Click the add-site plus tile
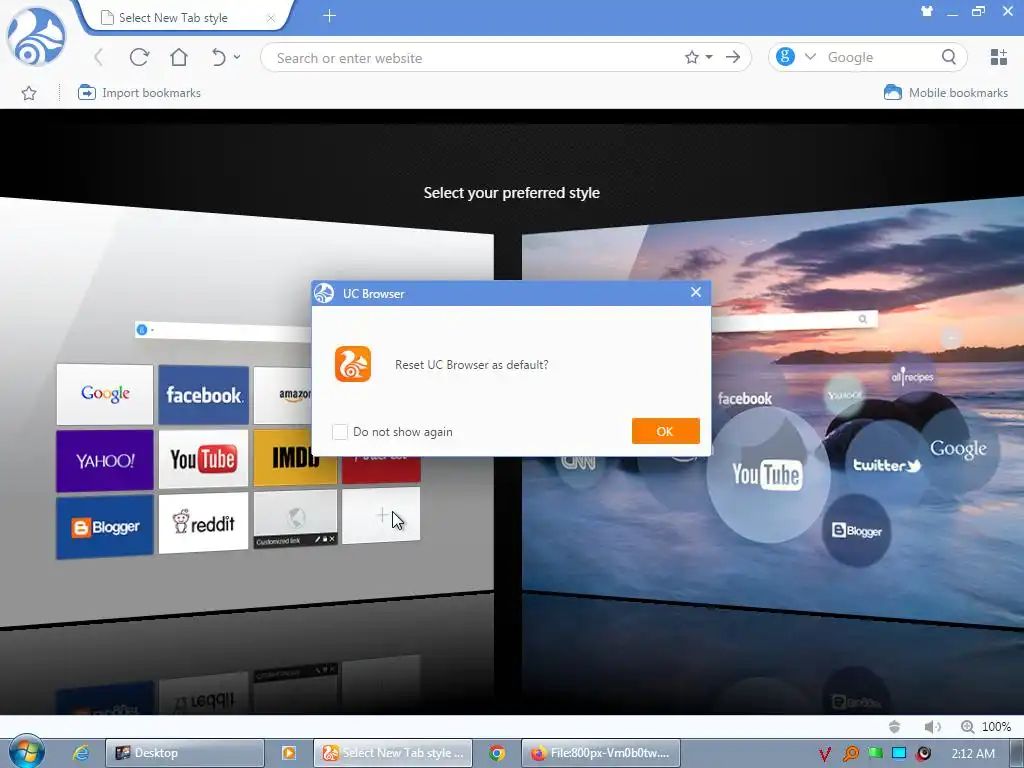 tap(381, 515)
